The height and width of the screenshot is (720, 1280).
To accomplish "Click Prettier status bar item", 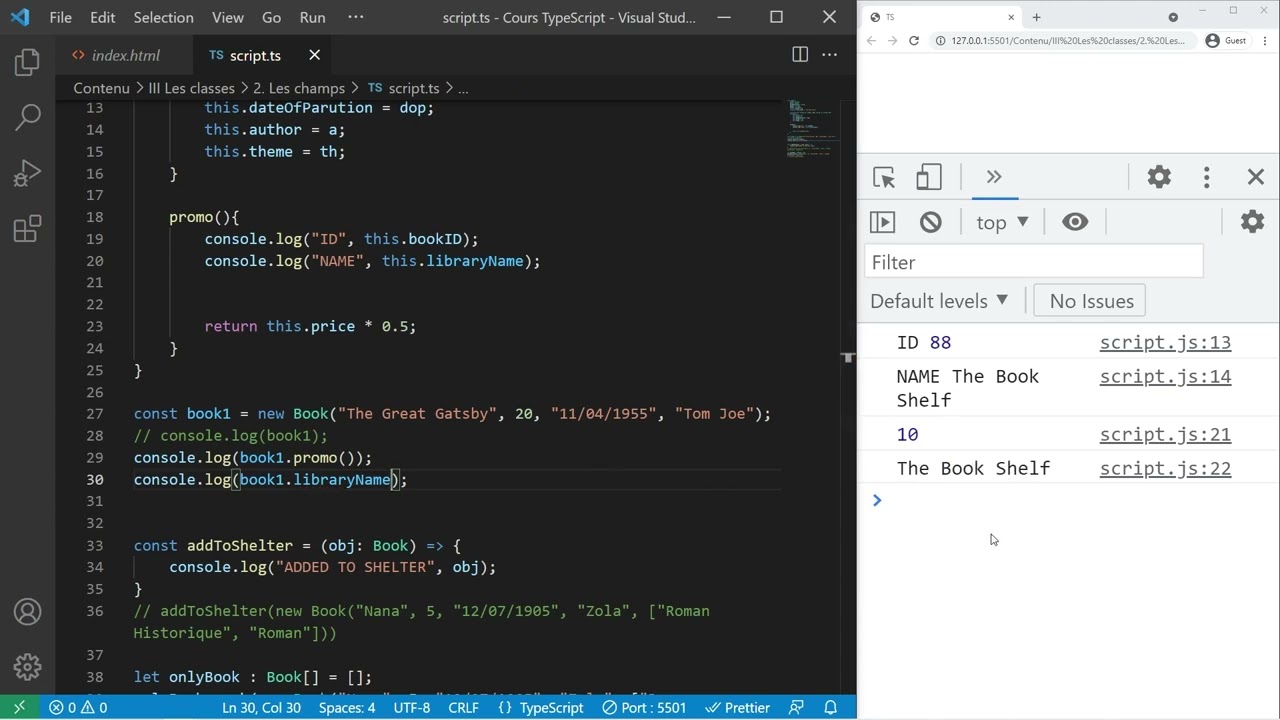I will coord(737,707).
